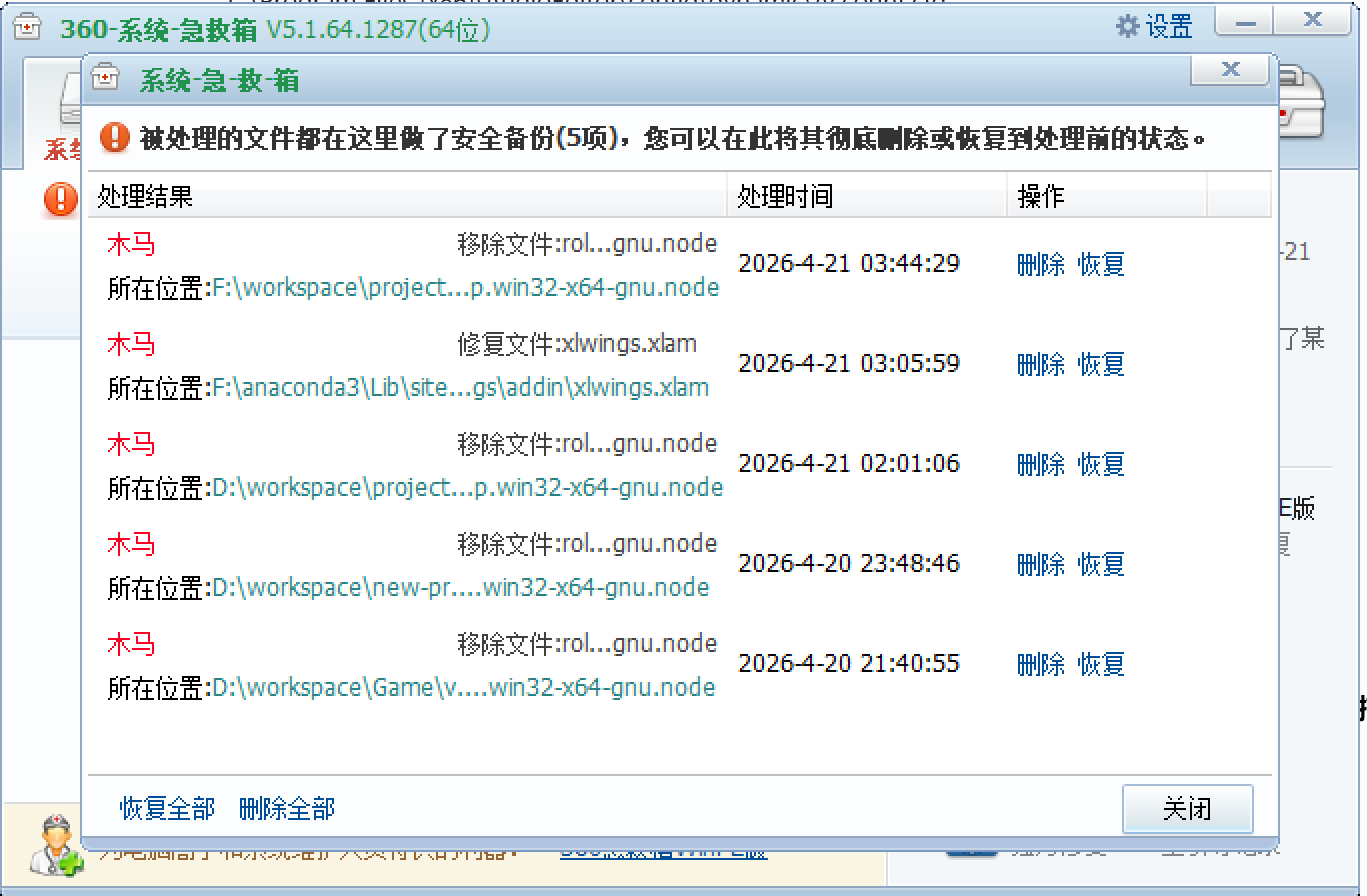Viewport: 1367px width, 896px height.
Task: Click 删除全部 to delete all backups
Action: point(287,808)
